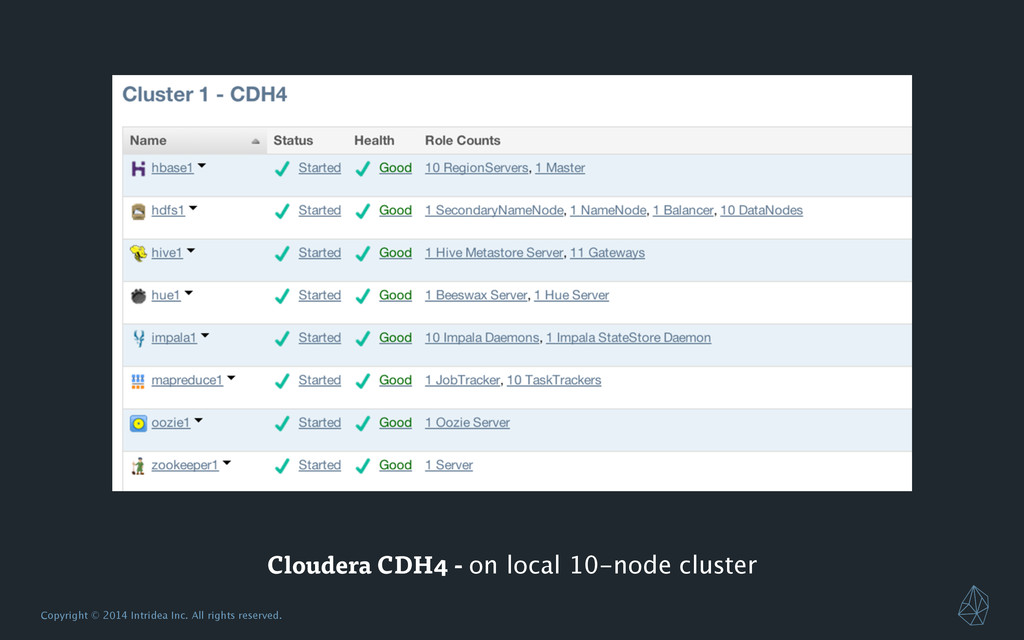The height and width of the screenshot is (640, 1024).
Task: Open the oozie1 service link
Action: (171, 423)
